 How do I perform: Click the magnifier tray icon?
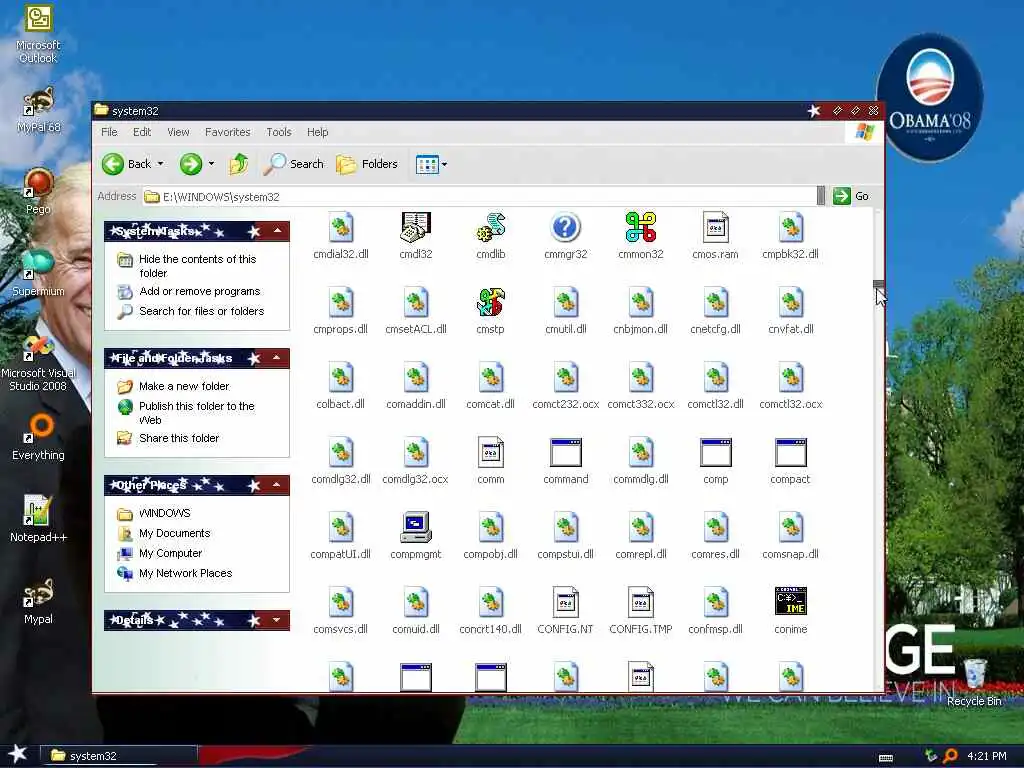point(950,756)
